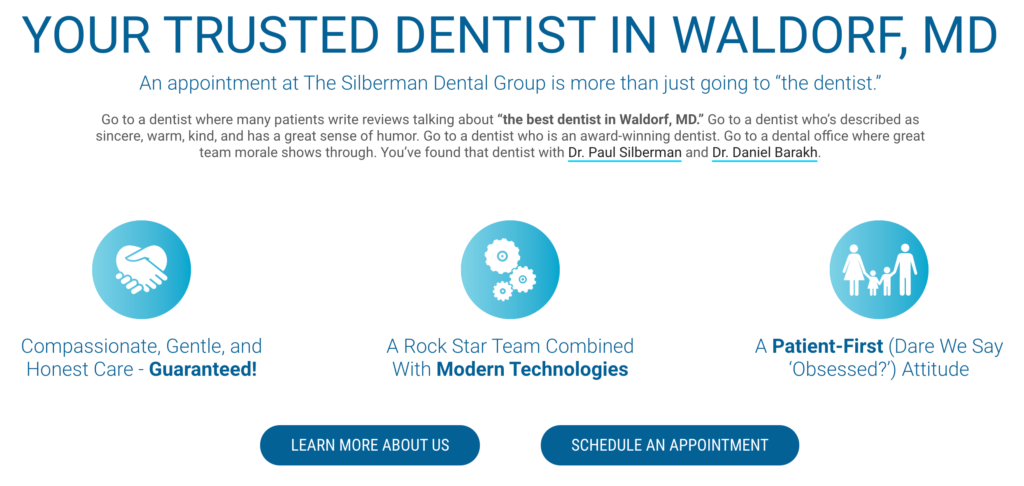Image resolution: width=1024 pixels, height=486 pixels.
Task: Click the 'A Rock Star Team Combined' caption line
Action: coord(510,346)
